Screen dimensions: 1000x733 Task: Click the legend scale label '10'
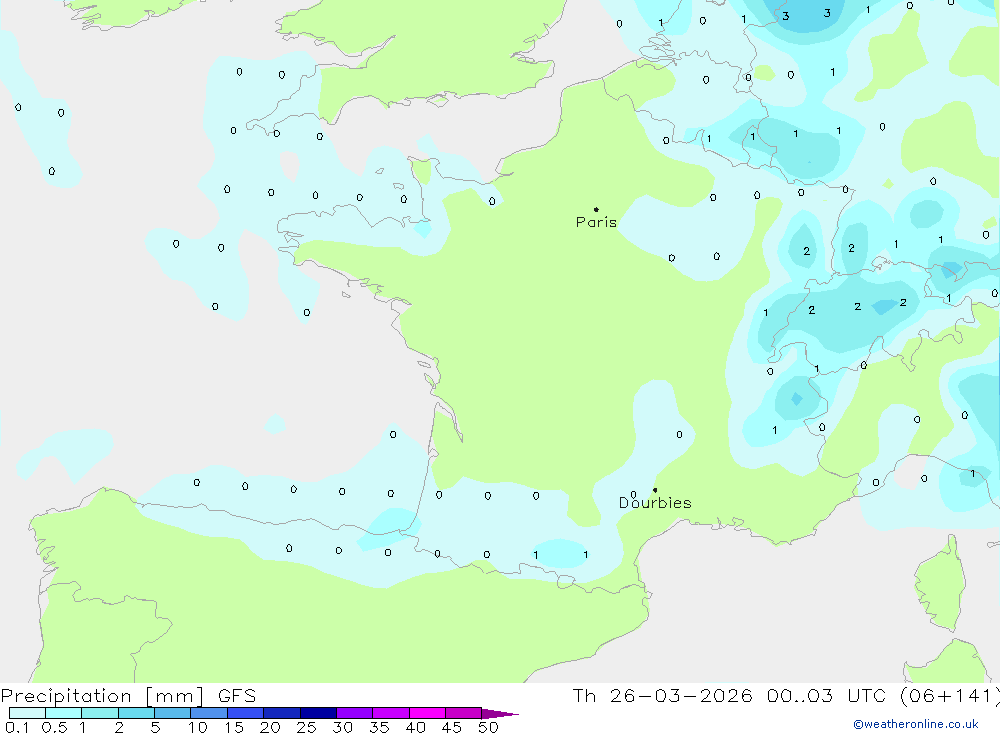coord(198,727)
